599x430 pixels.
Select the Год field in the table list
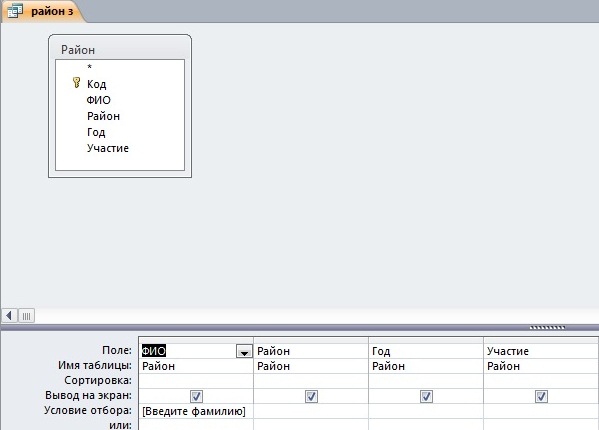click(96, 132)
